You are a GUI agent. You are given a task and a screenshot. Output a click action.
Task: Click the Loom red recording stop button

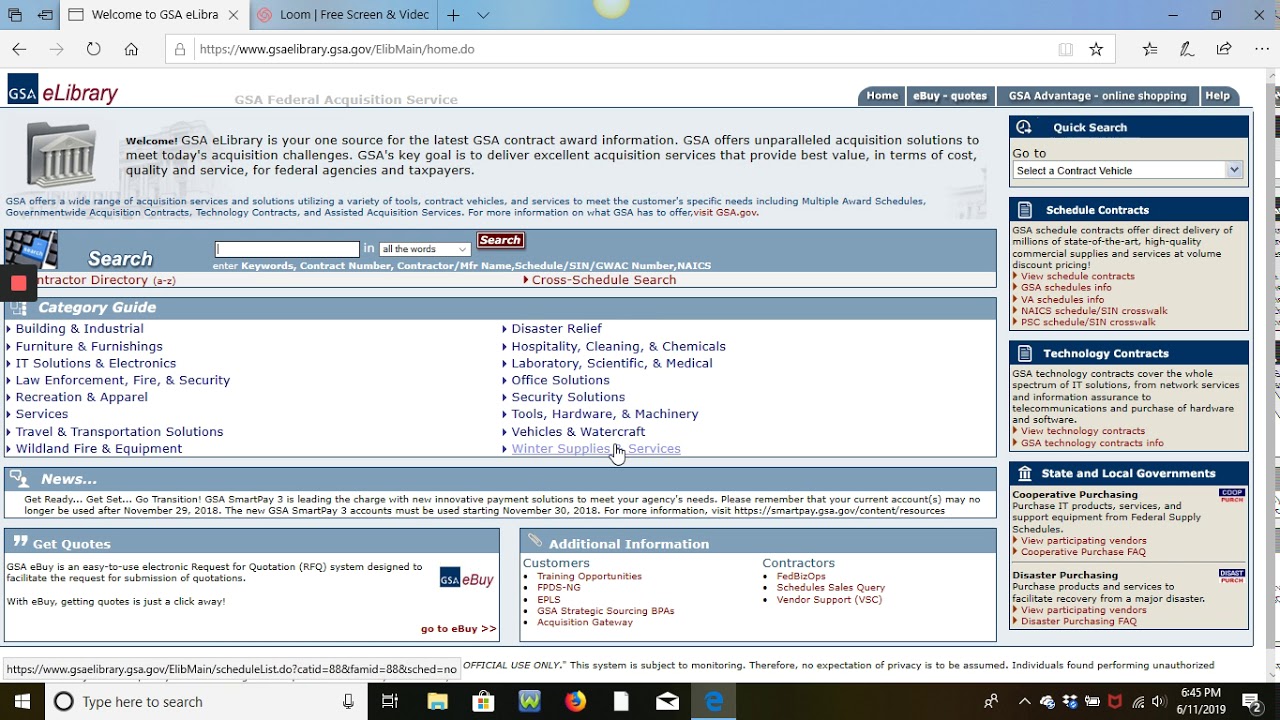coord(18,283)
